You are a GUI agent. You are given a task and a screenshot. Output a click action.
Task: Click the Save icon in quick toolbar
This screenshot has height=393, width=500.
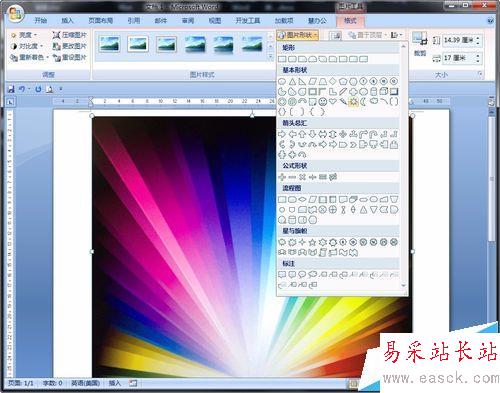point(11,89)
